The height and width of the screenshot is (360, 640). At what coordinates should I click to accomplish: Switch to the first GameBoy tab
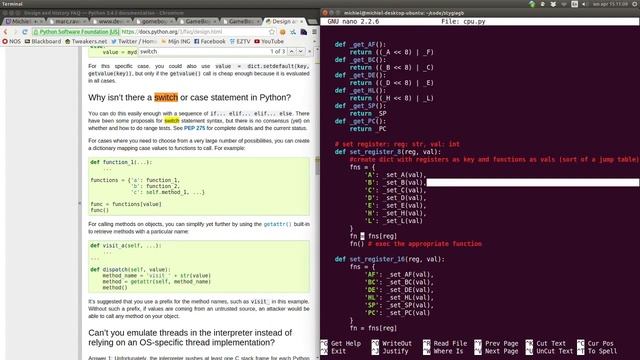198,21
